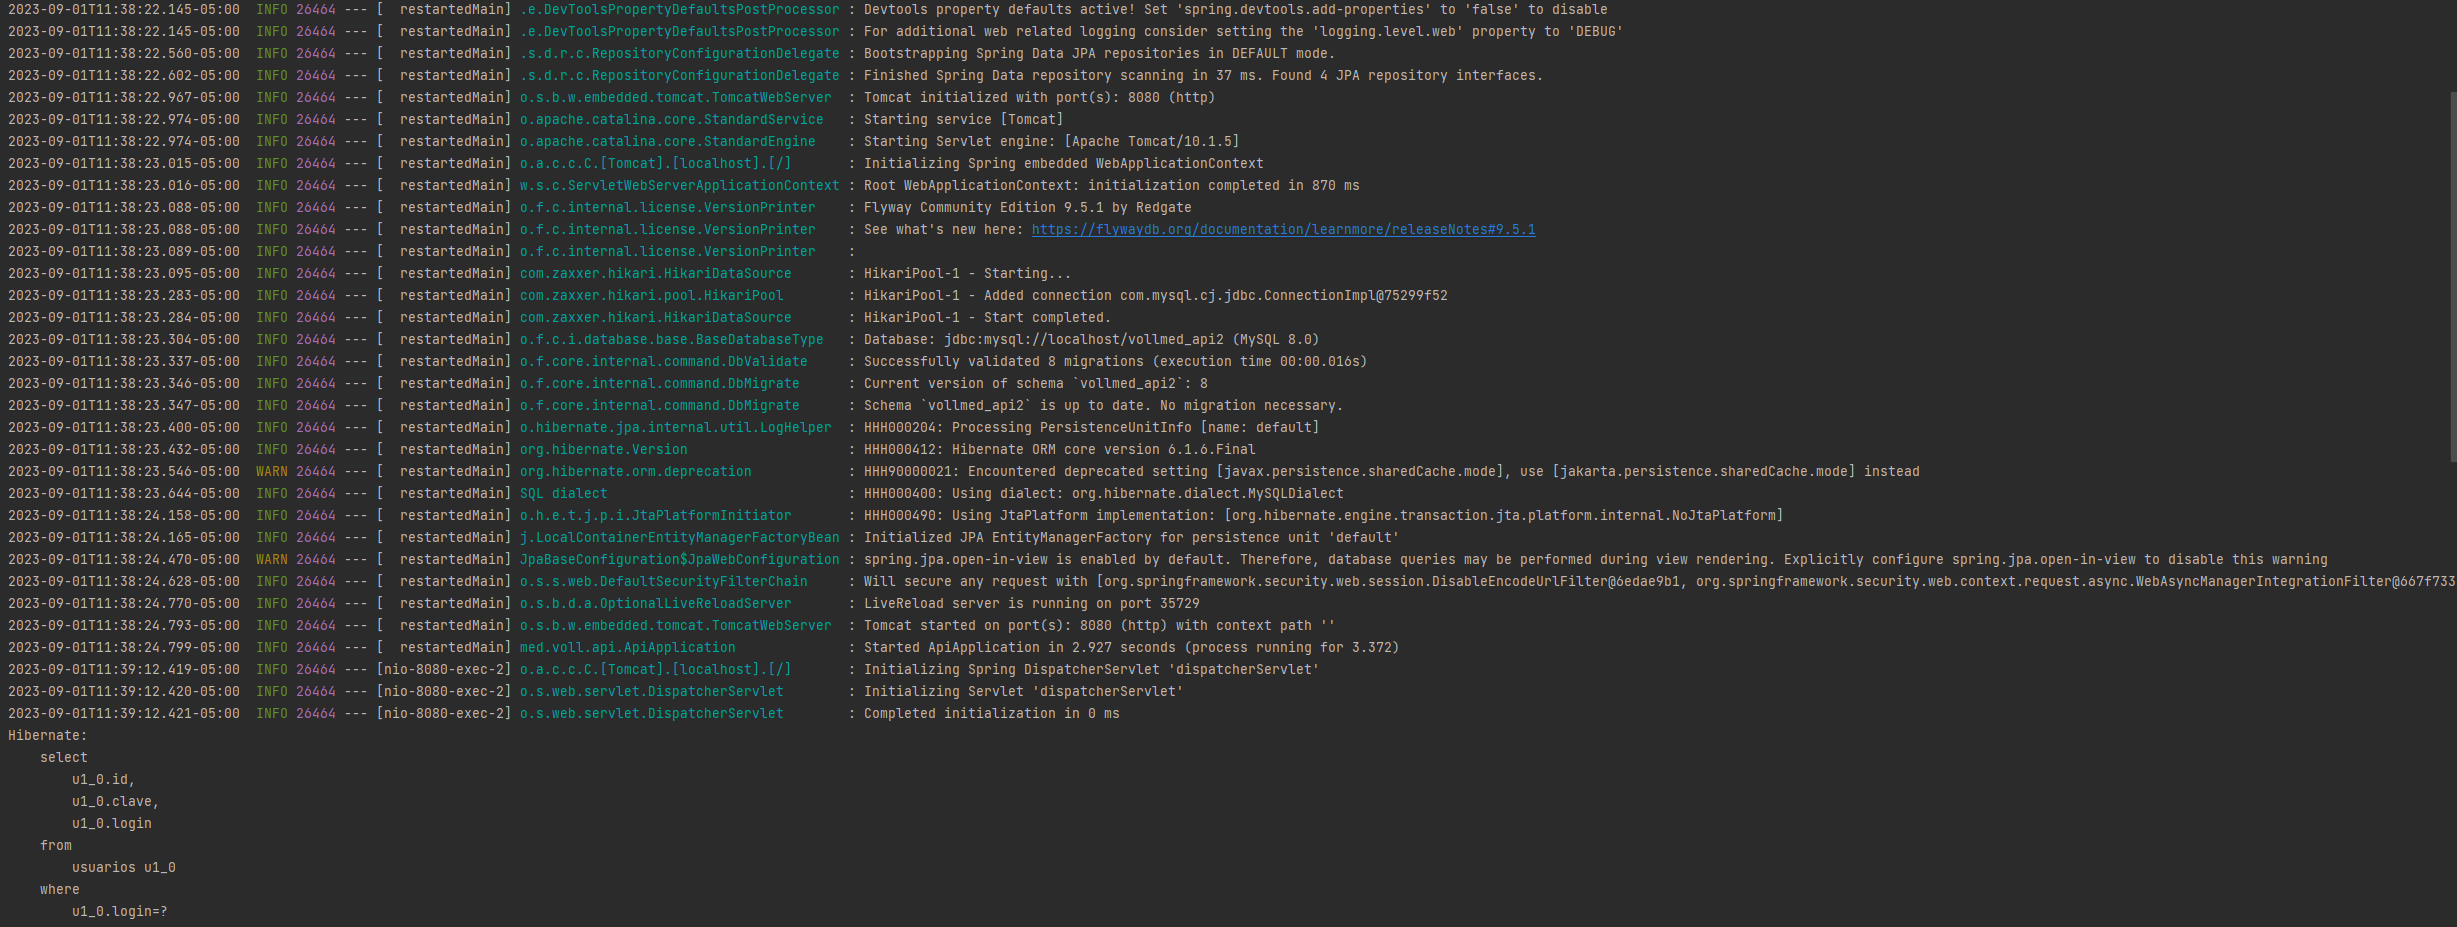Click the 'u1_0.login=?' condition line
Image resolution: width=2457 pixels, height=927 pixels.
point(119,912)
